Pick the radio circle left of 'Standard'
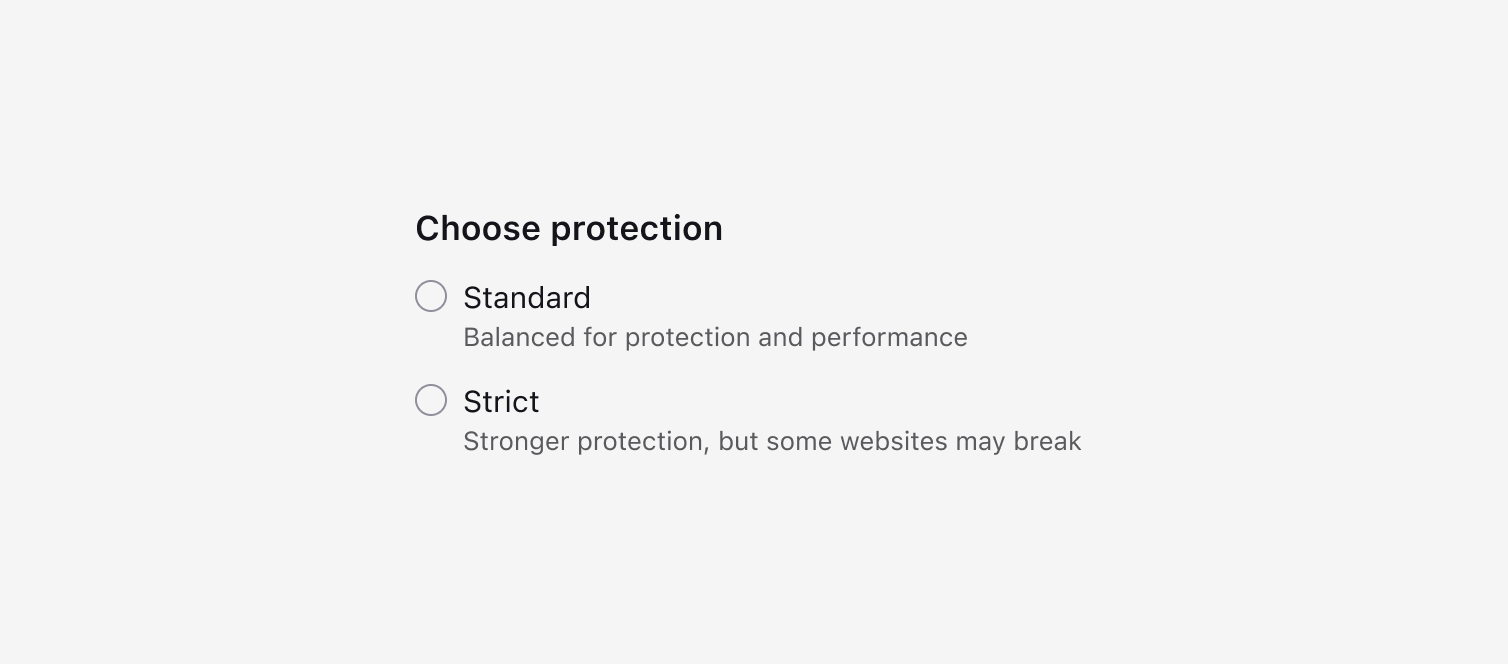 click(431, 296)
